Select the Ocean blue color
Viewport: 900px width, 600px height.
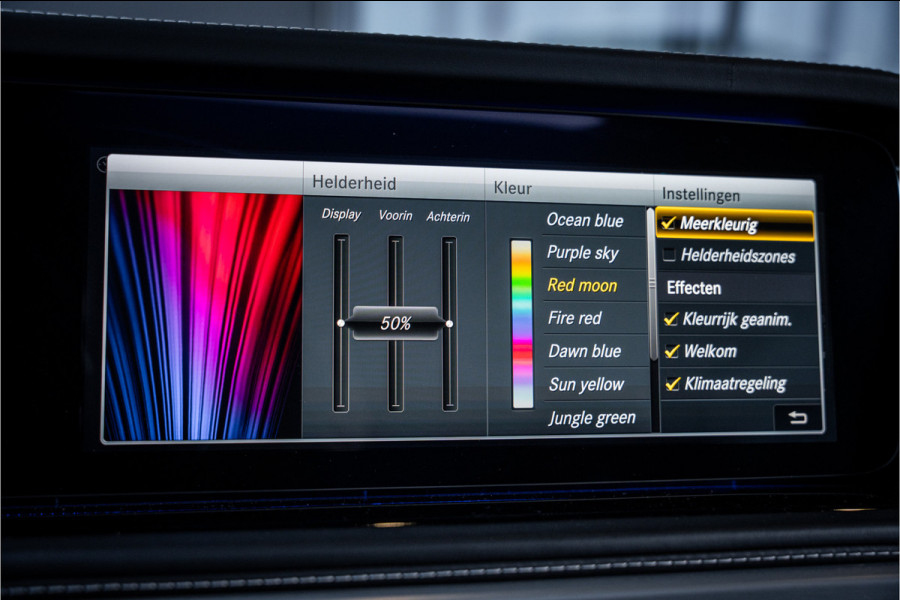[x=585, y=221]
